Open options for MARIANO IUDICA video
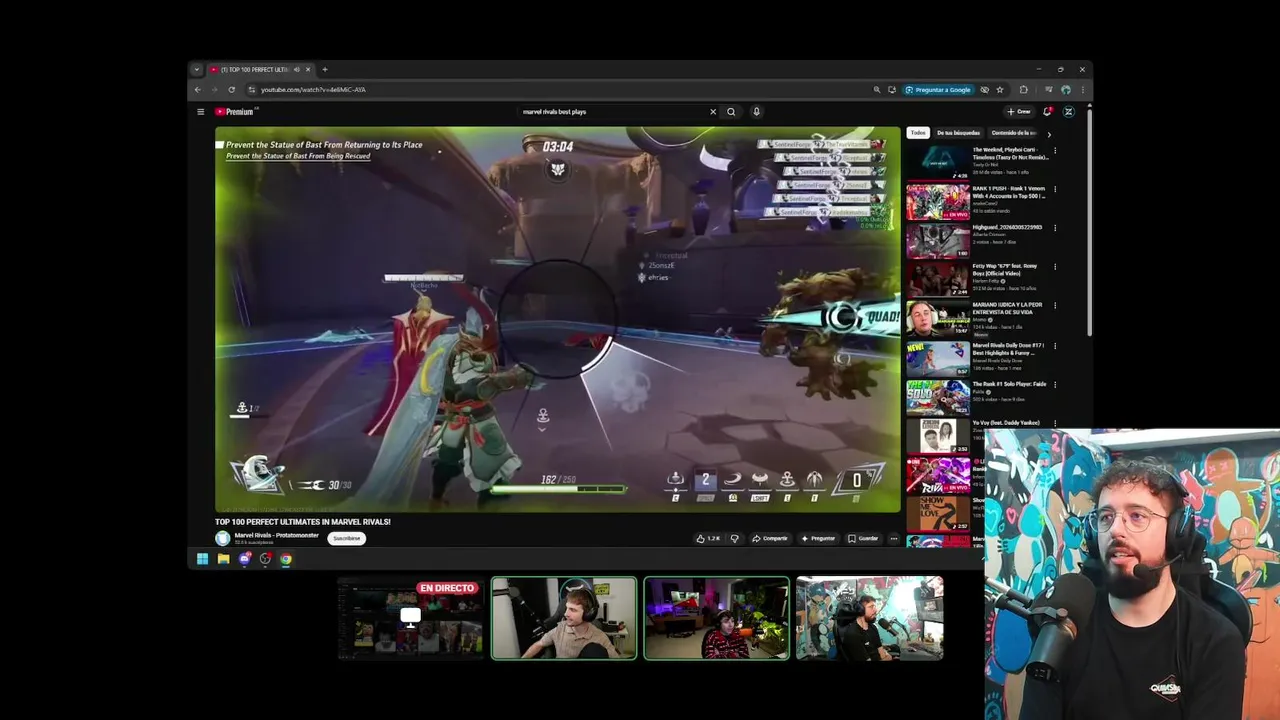 1054,306
